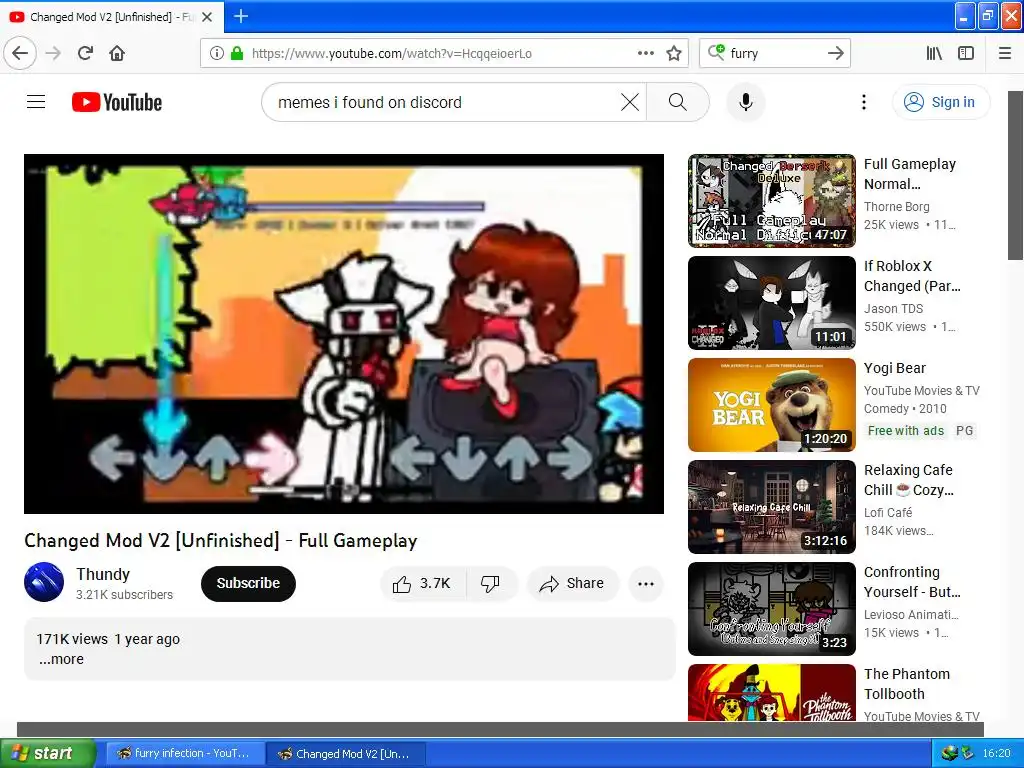
Task: Click the Free with ads badge
Action: point(905,431)
